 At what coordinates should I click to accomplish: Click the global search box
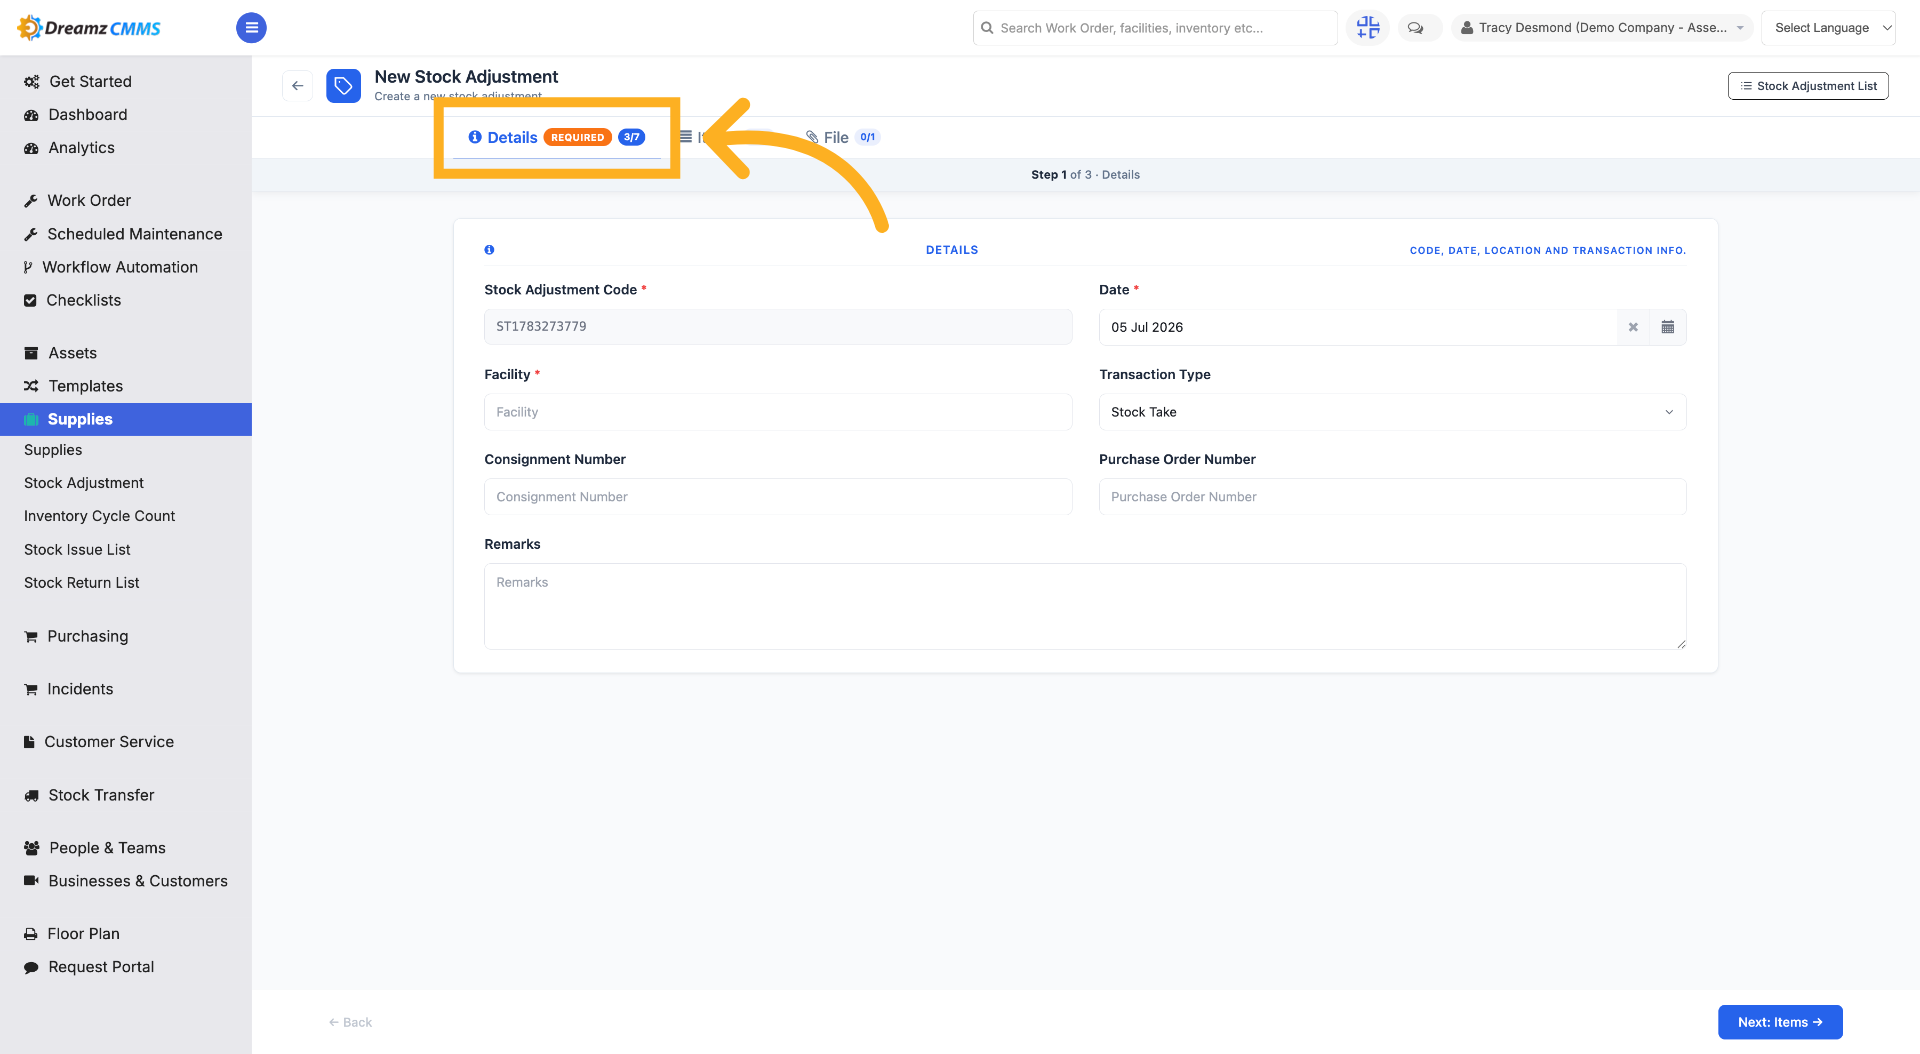coord(1155,28)
